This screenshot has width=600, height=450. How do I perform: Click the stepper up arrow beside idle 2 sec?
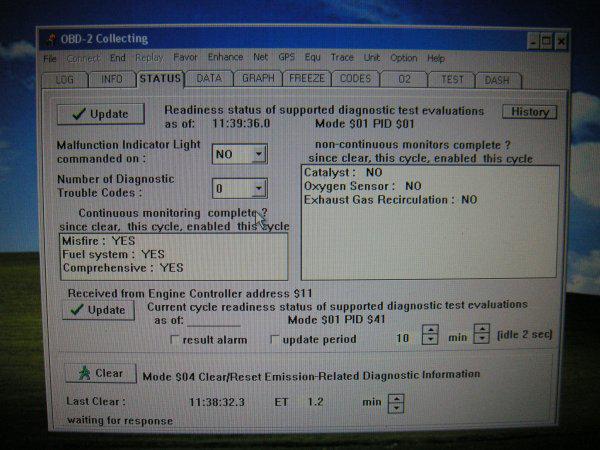[x=482, y=329]
